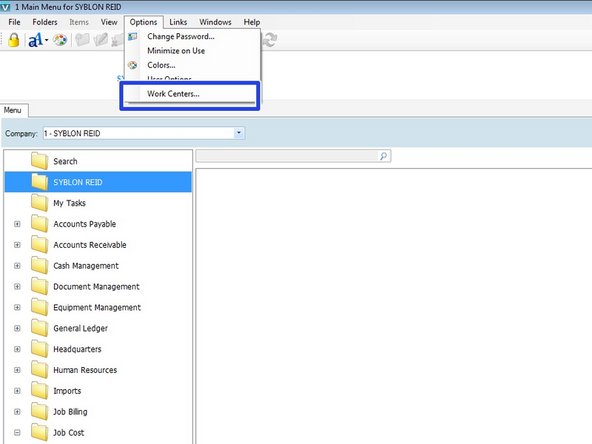Expand the Accounts Payable folder
Screen dimensions: 592x444
[17, 224]
